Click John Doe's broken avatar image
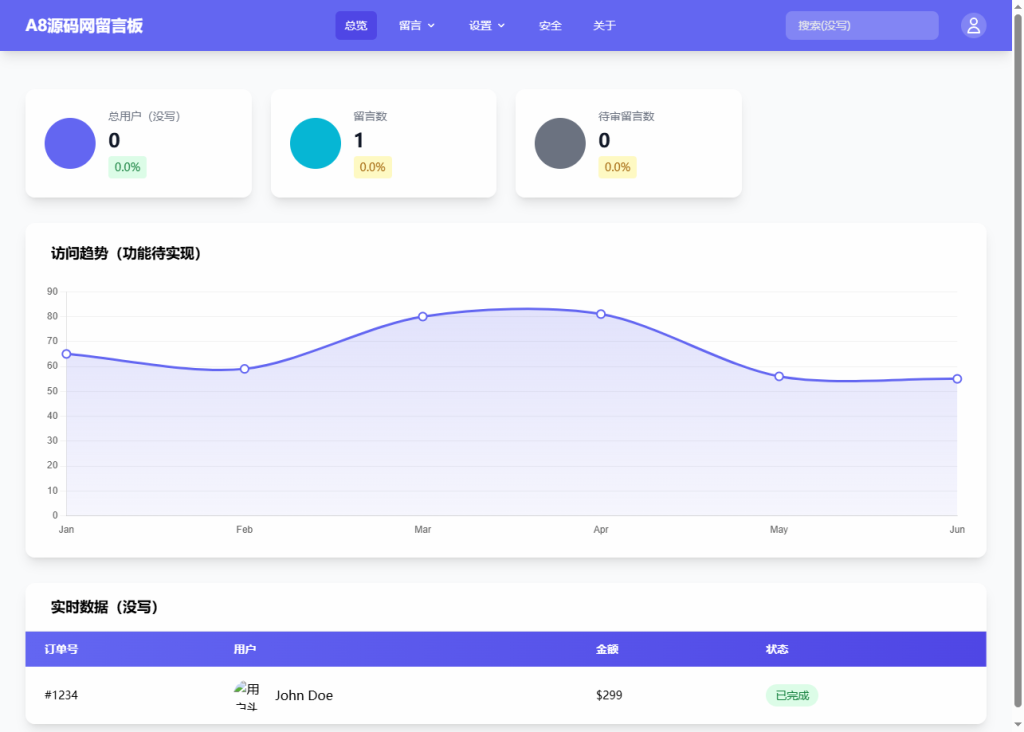This screenshot has height=732, width=1024. point(248,695)
